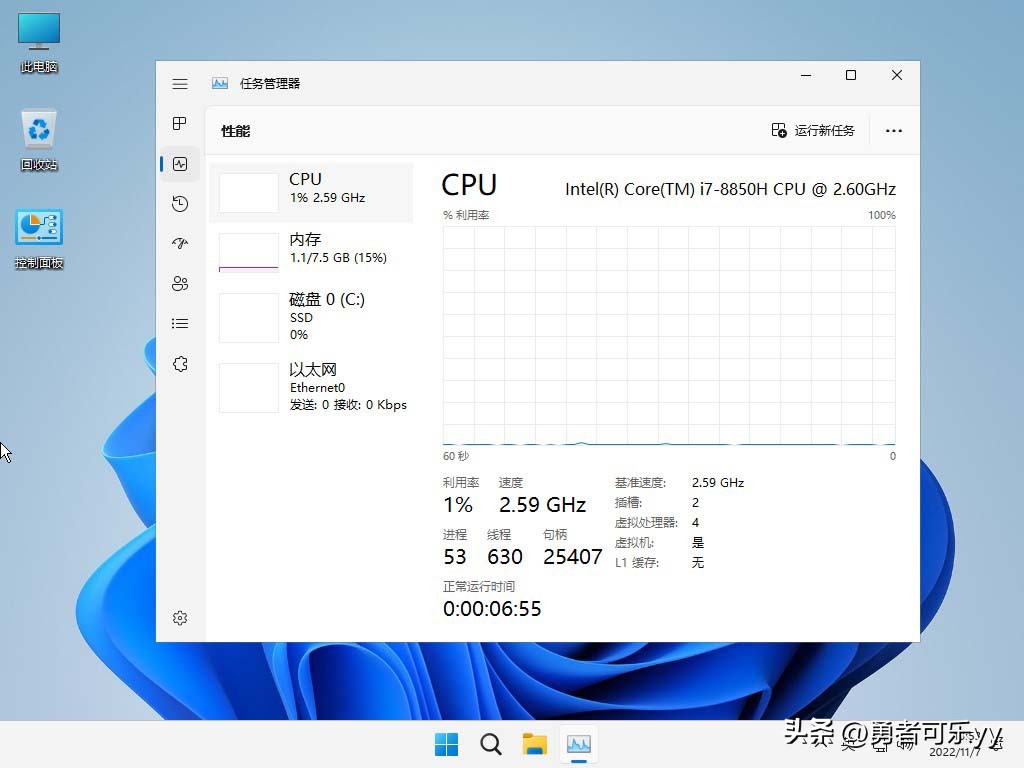This screenshot has height=768, width=1024.
Task: Open the Windows Start menu
Action: pyautogui.click(x=446, y=744)
